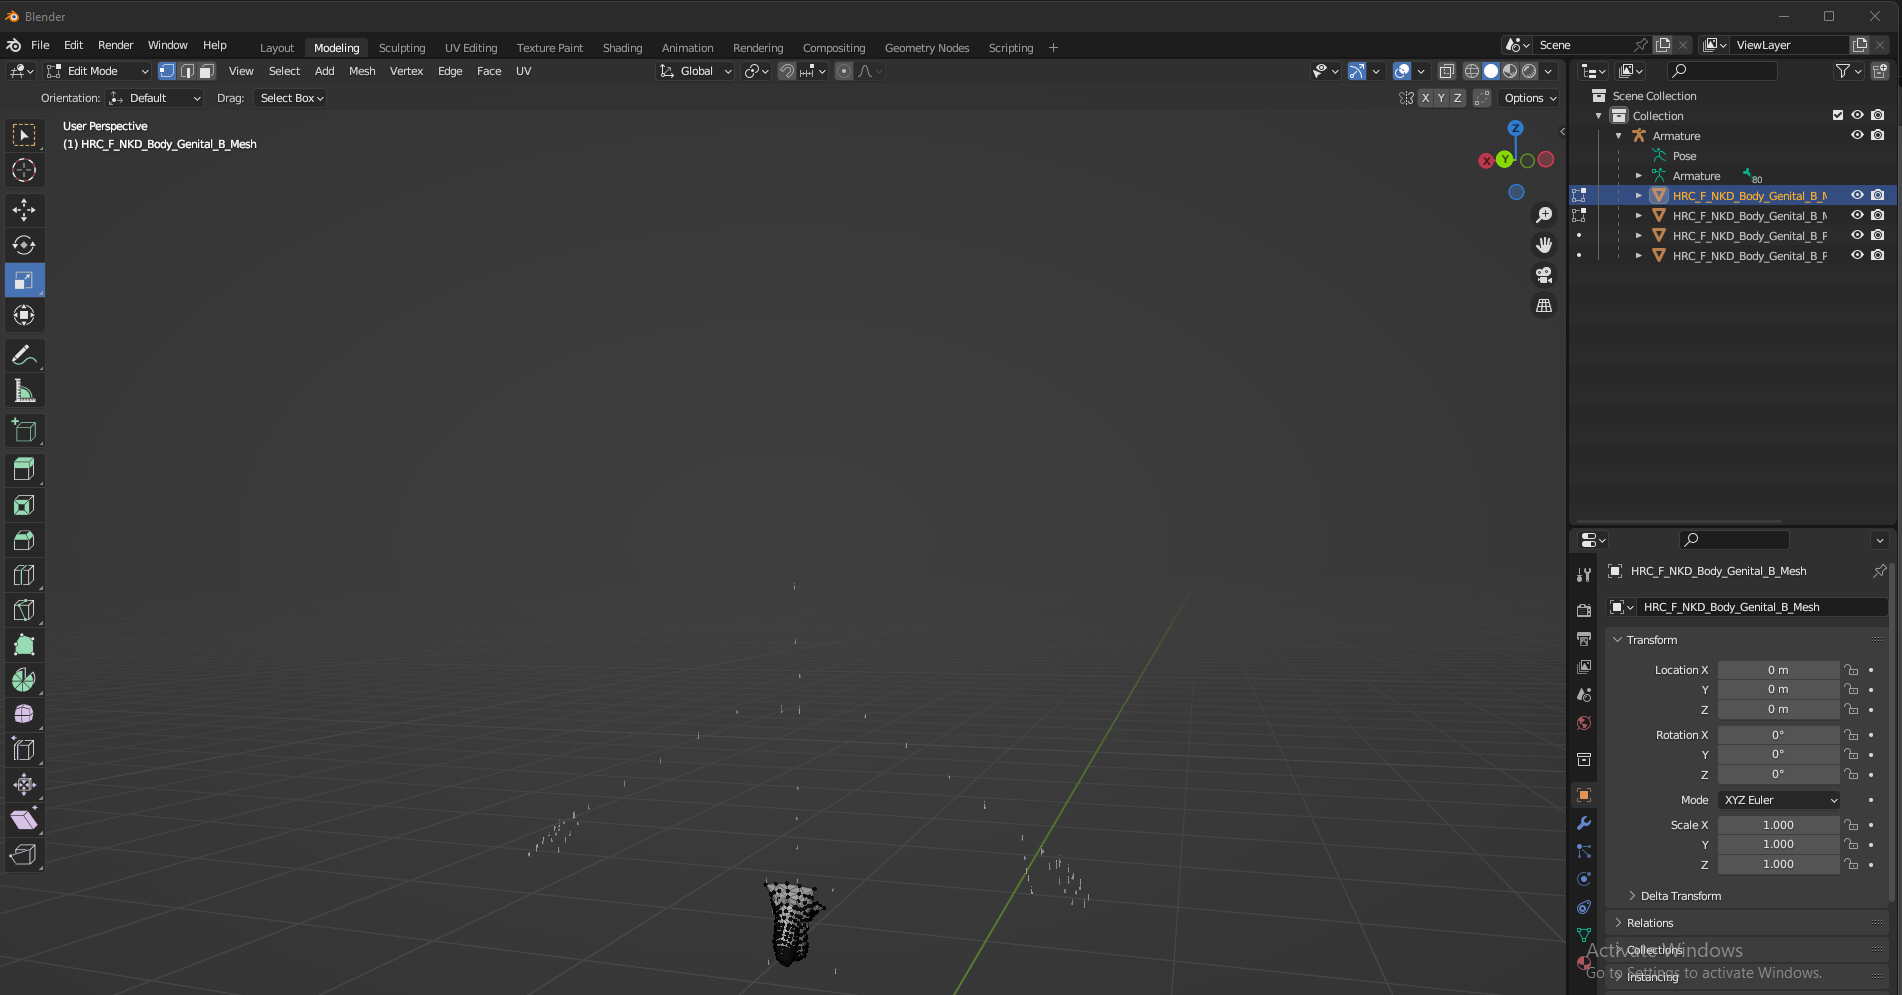Image resolution: width=1902 pixels, height=995 pixels.
Task: Click the camera view icon in viewport
Action: 1544,275
